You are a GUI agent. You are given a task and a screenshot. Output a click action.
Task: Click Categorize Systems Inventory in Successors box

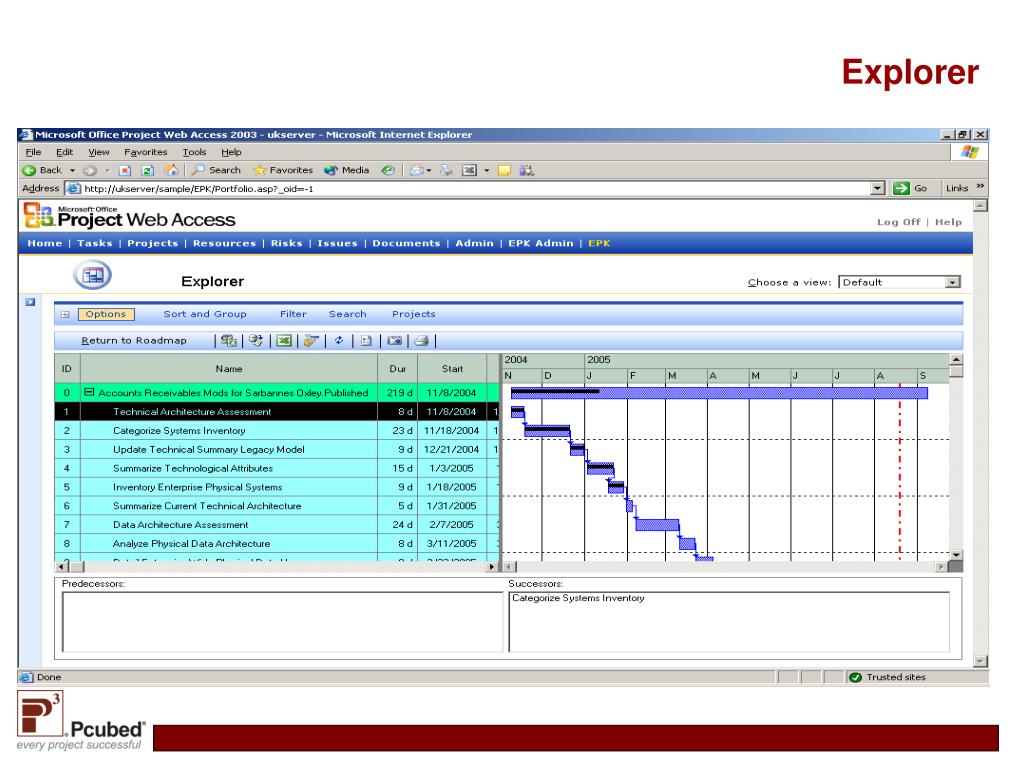tap(578, 598)
